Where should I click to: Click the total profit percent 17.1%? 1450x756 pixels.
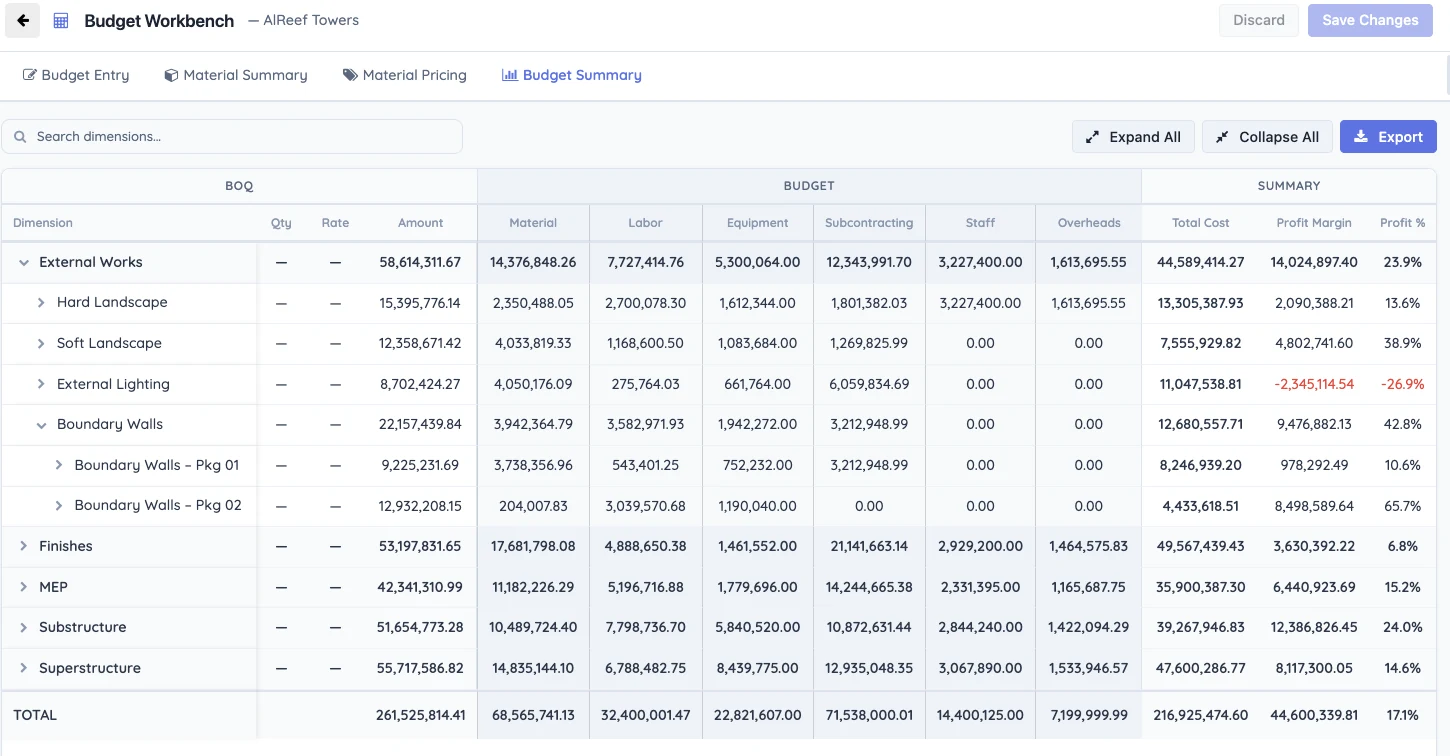[x=1403, y=715]
